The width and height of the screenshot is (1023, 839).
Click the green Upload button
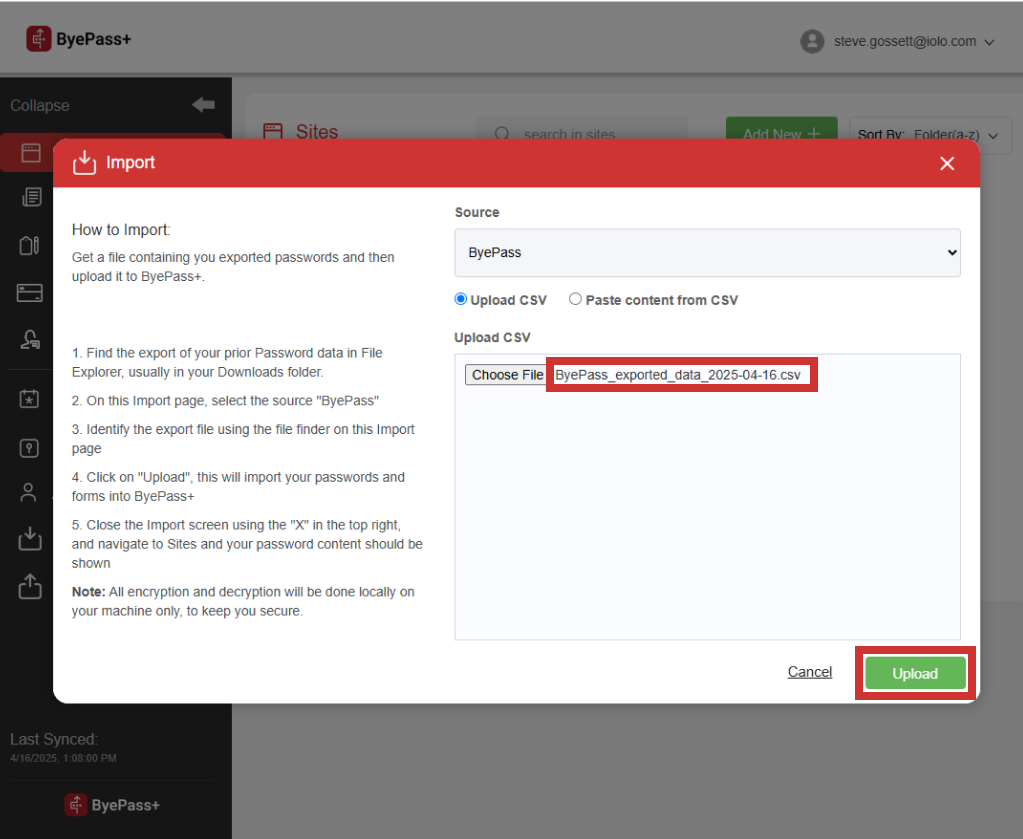click(x=915, y=673)
